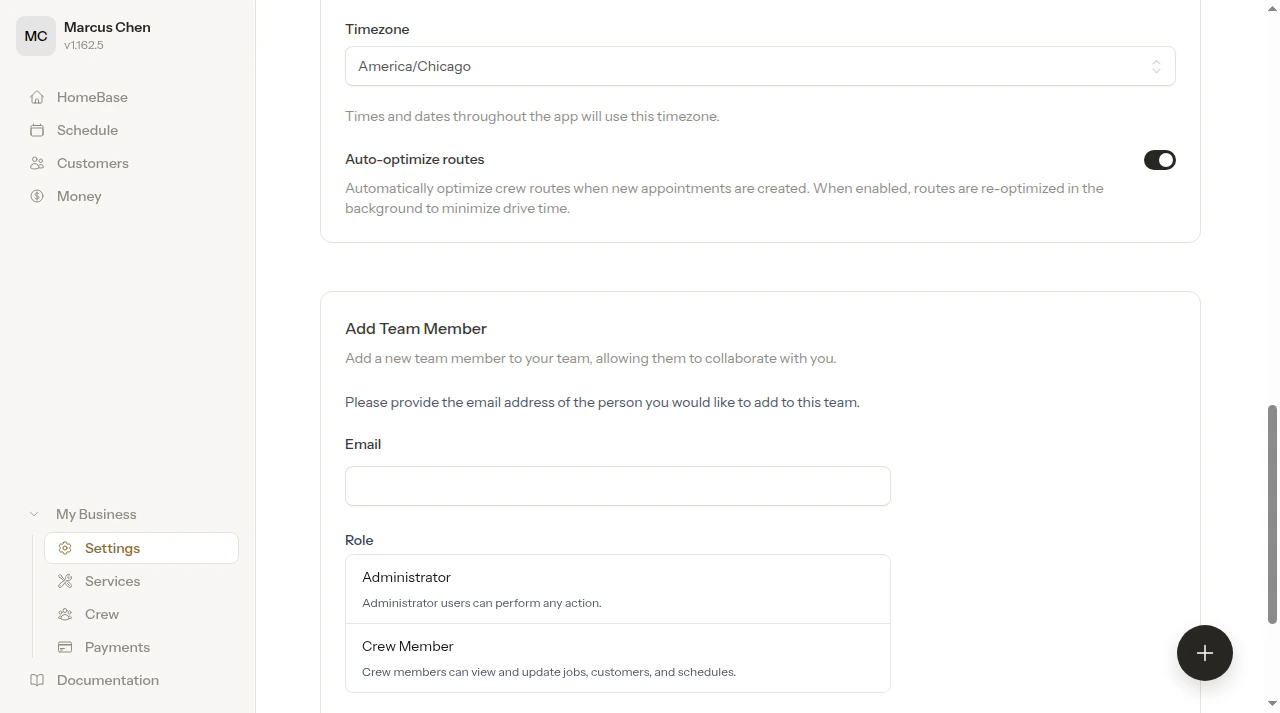
Task: Click inside the Email input field
Action: (x=617, y=486)
